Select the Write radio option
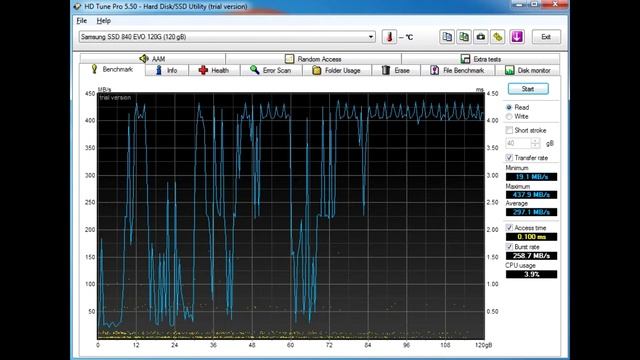 coord(509,117)
